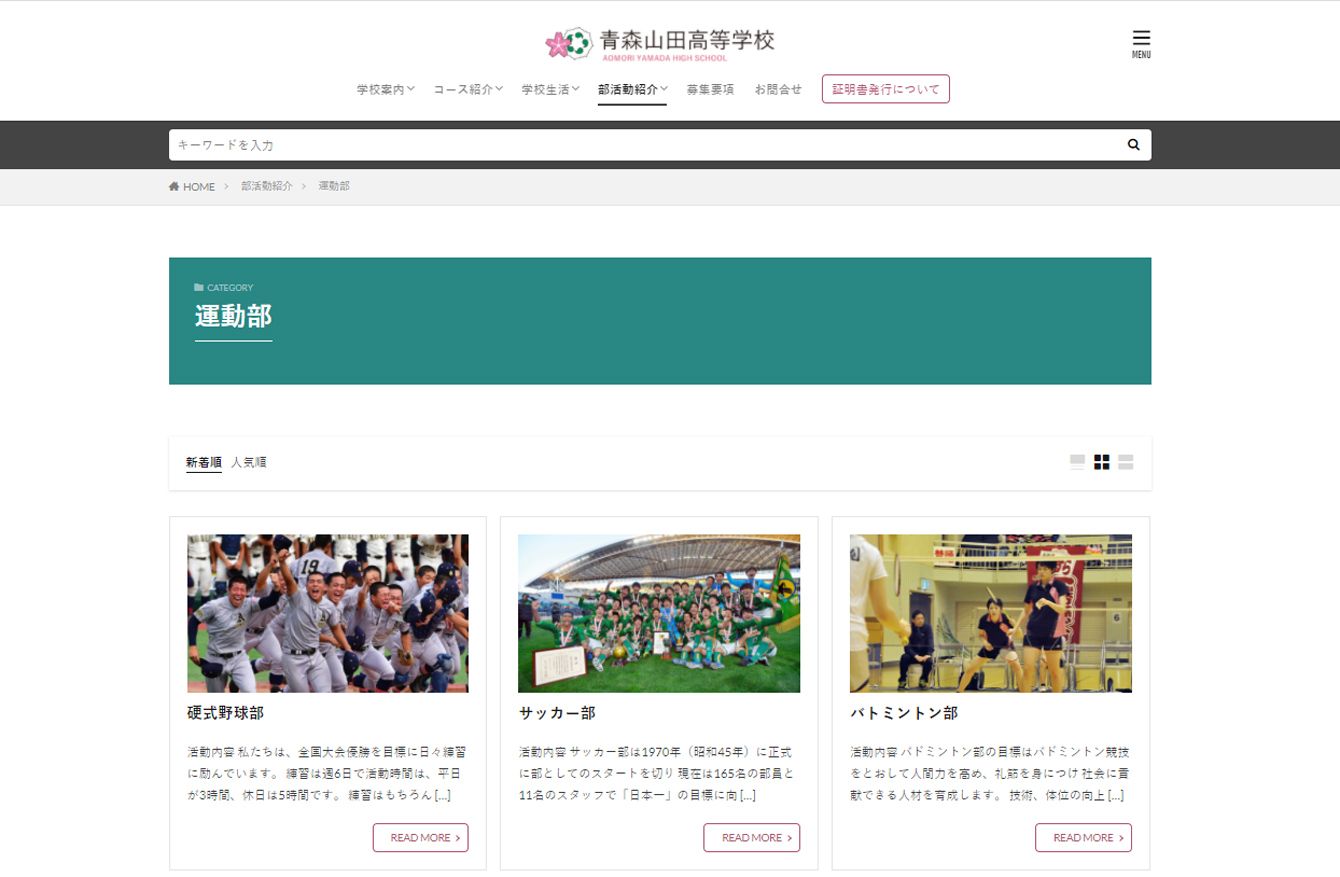Click the 証明書発行について button
This screenshot has width=1340, height=877.
pos(885,89)
